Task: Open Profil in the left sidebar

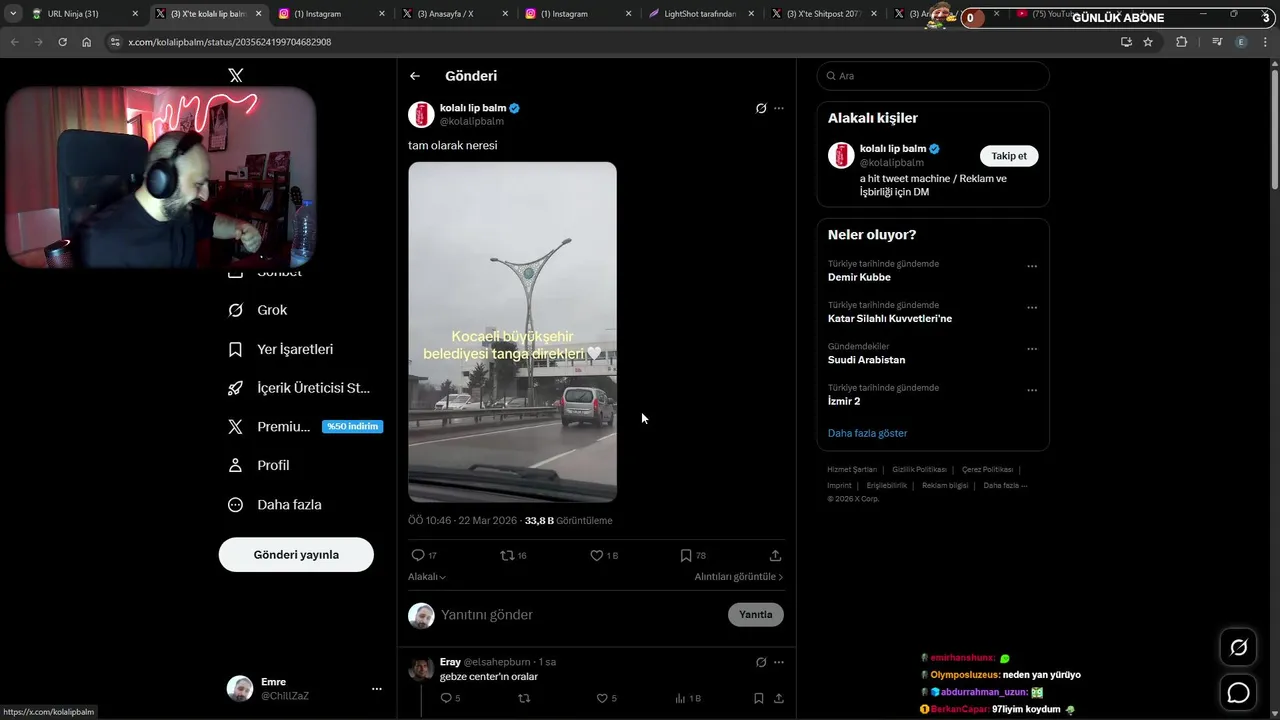Action: point(258,466)
